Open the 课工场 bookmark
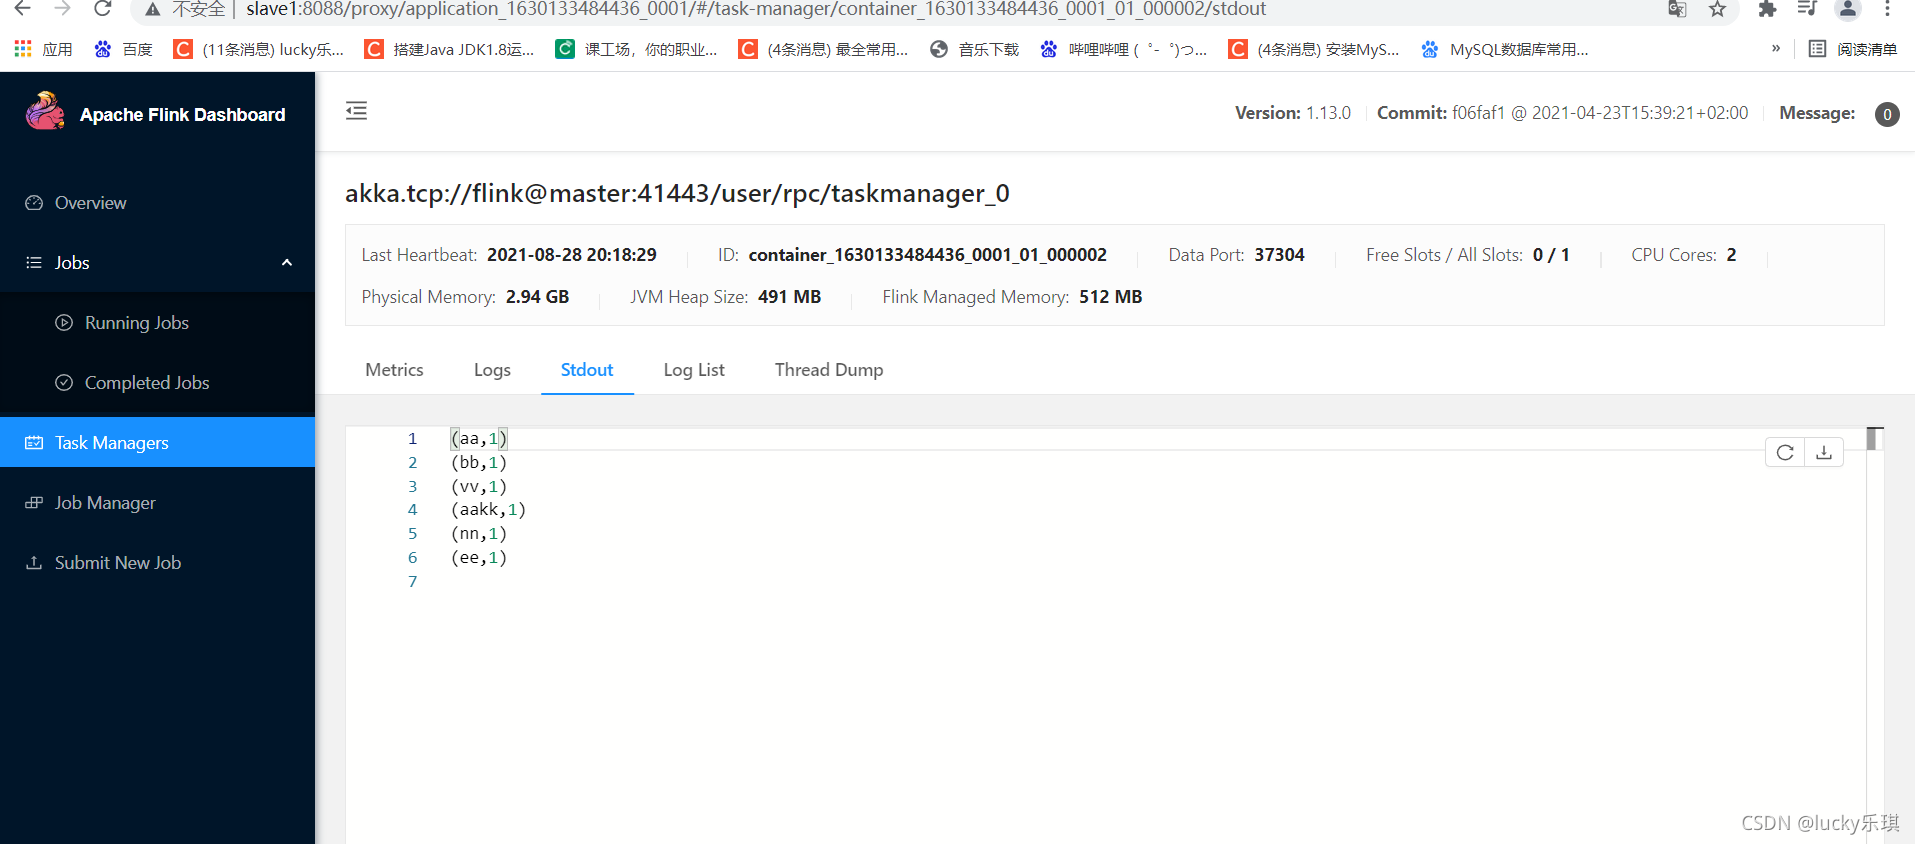This screenshot has height=844, width=1915. [637, 49]
